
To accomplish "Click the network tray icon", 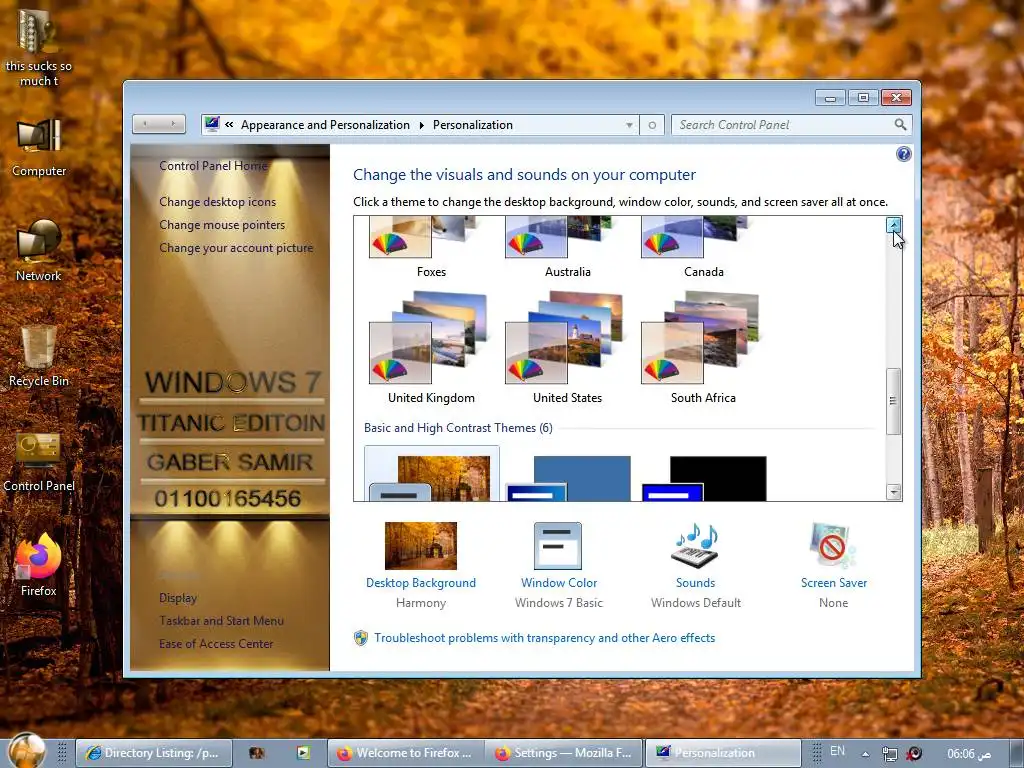I will 889,754.
